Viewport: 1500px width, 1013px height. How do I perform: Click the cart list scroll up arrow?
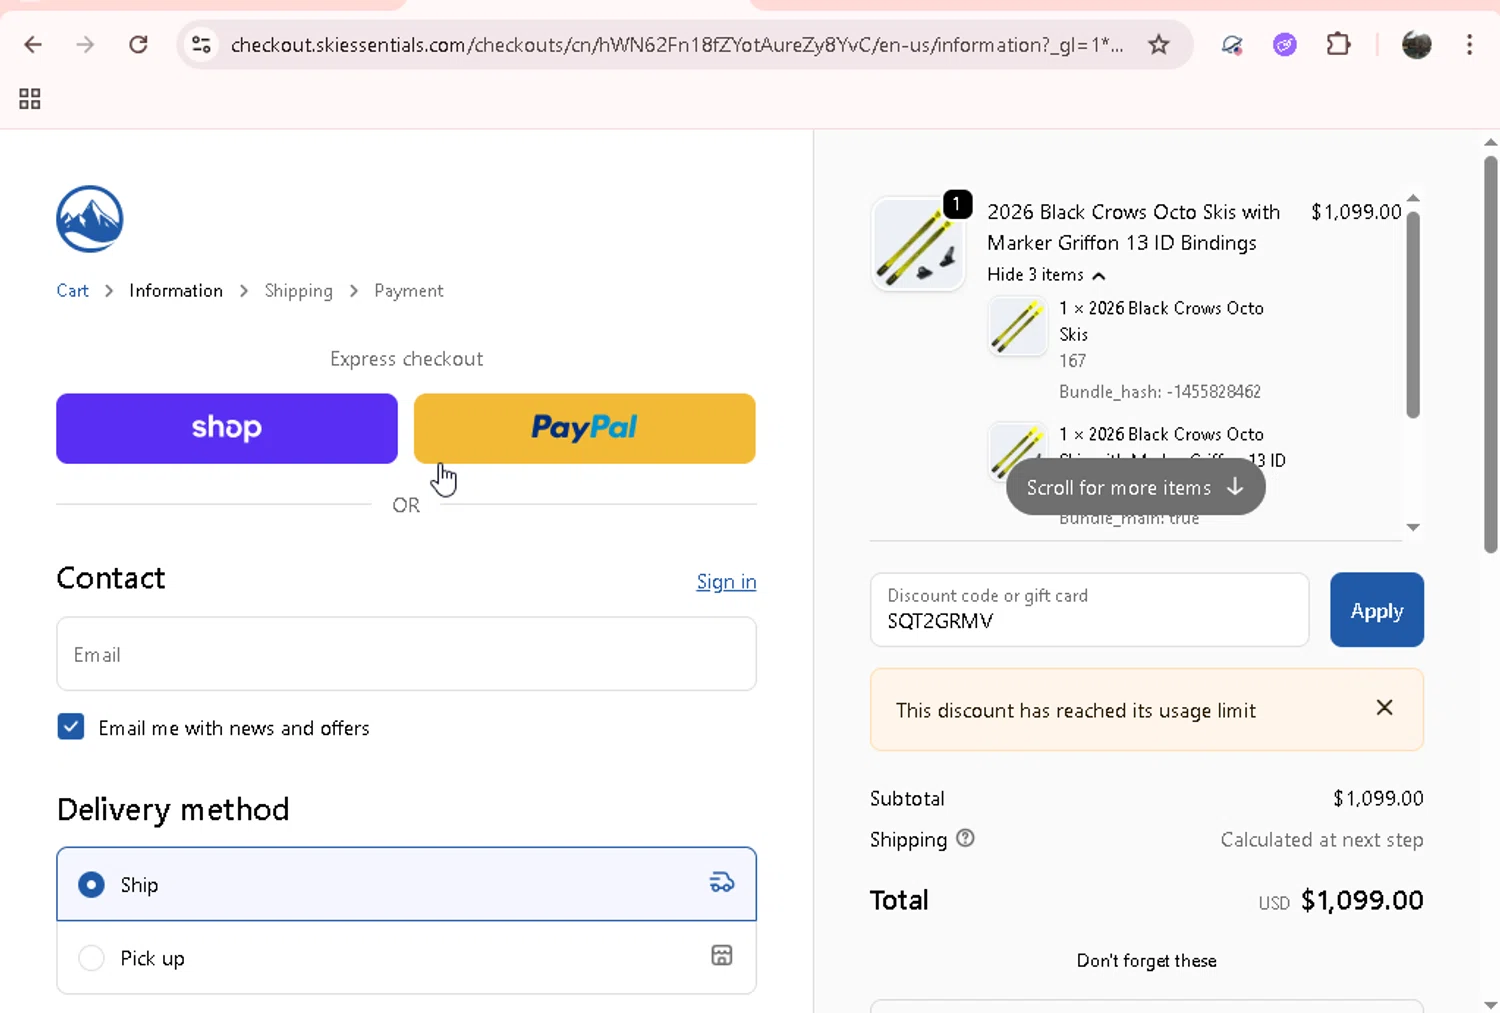pyautogui.click(x=1413, y=198)
